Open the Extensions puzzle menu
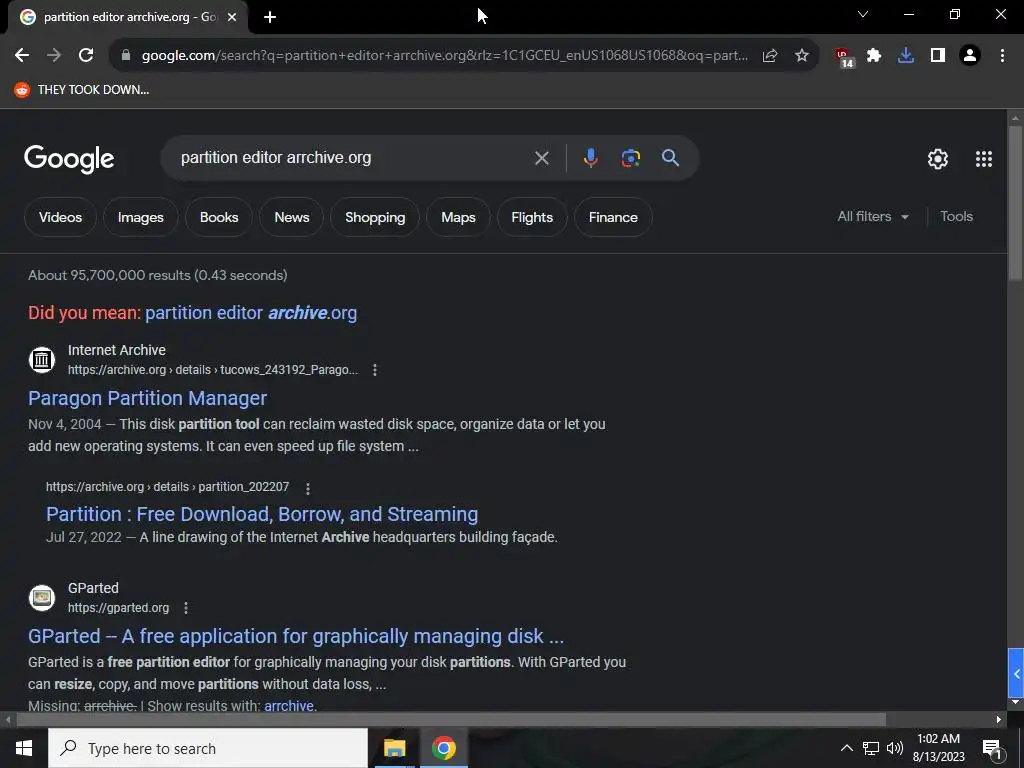The width and height of the screenshot is (1024, 768). pos(874,56)
